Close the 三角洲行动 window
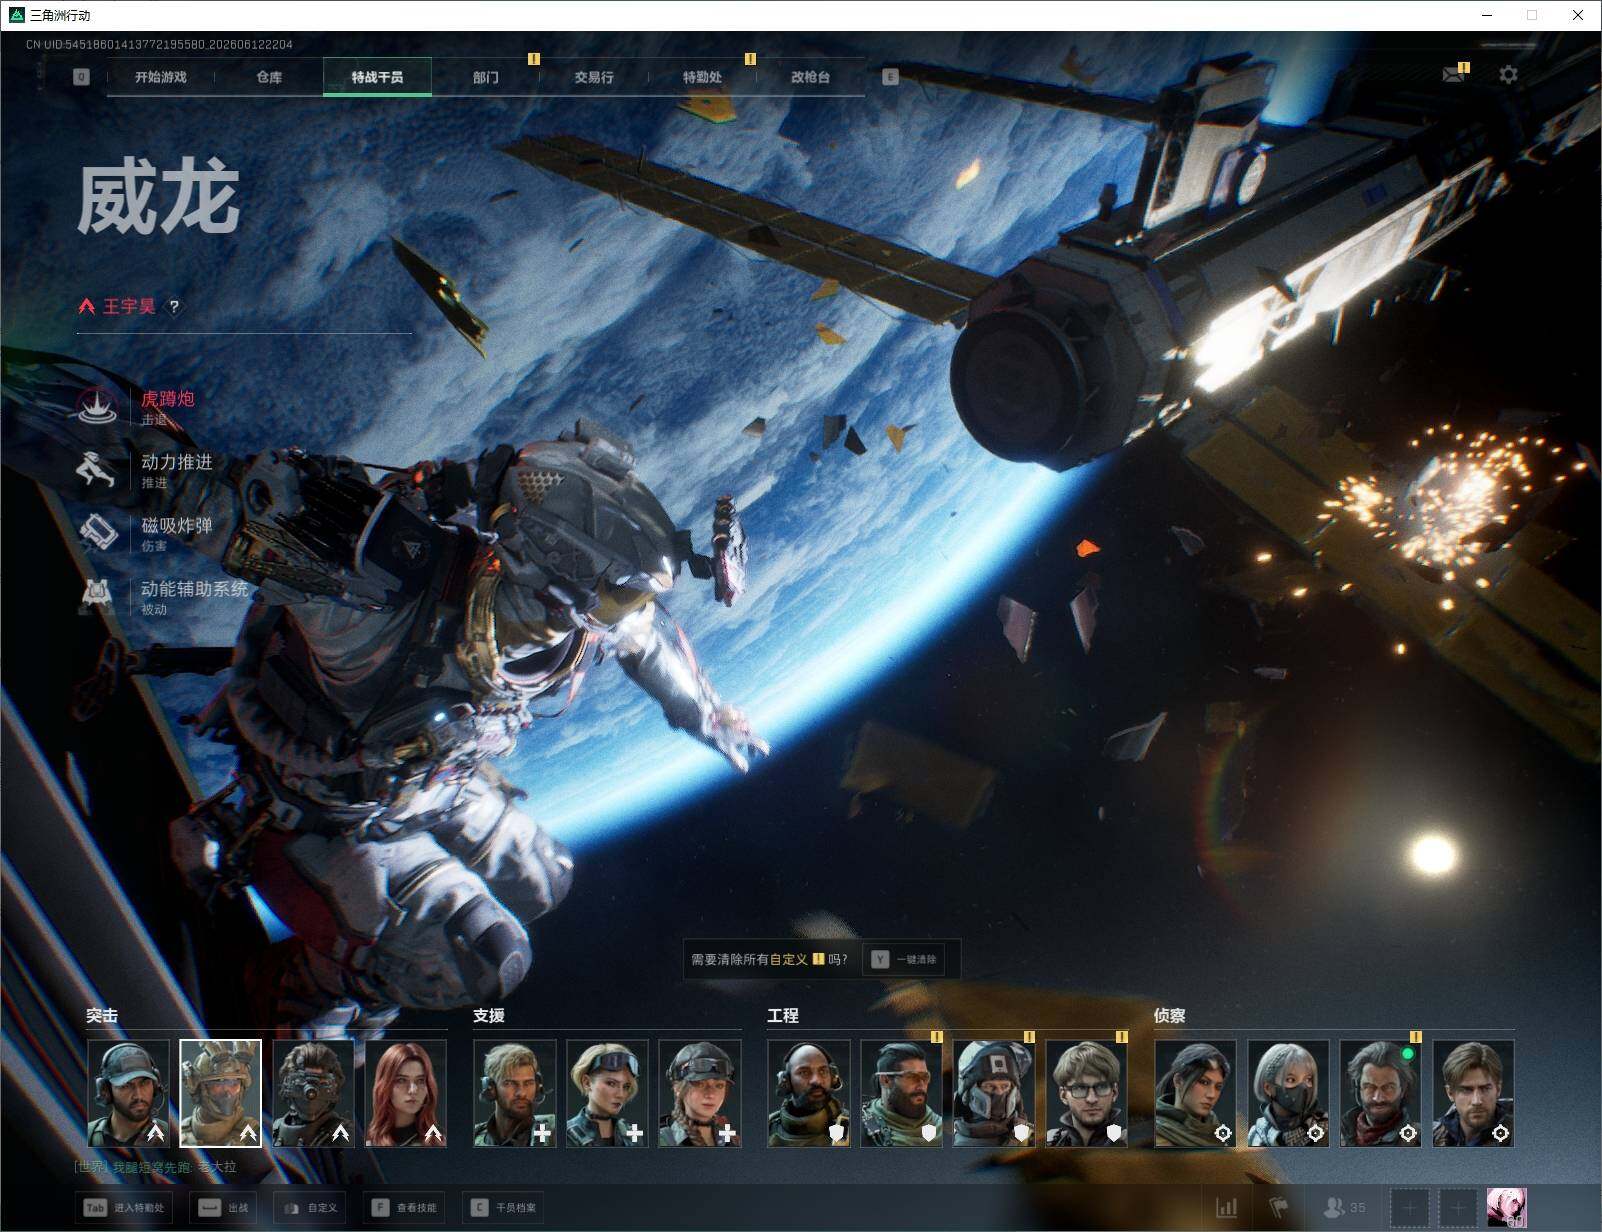This screenshot has height=1232, width=1602. click(x=1578, y=15)
